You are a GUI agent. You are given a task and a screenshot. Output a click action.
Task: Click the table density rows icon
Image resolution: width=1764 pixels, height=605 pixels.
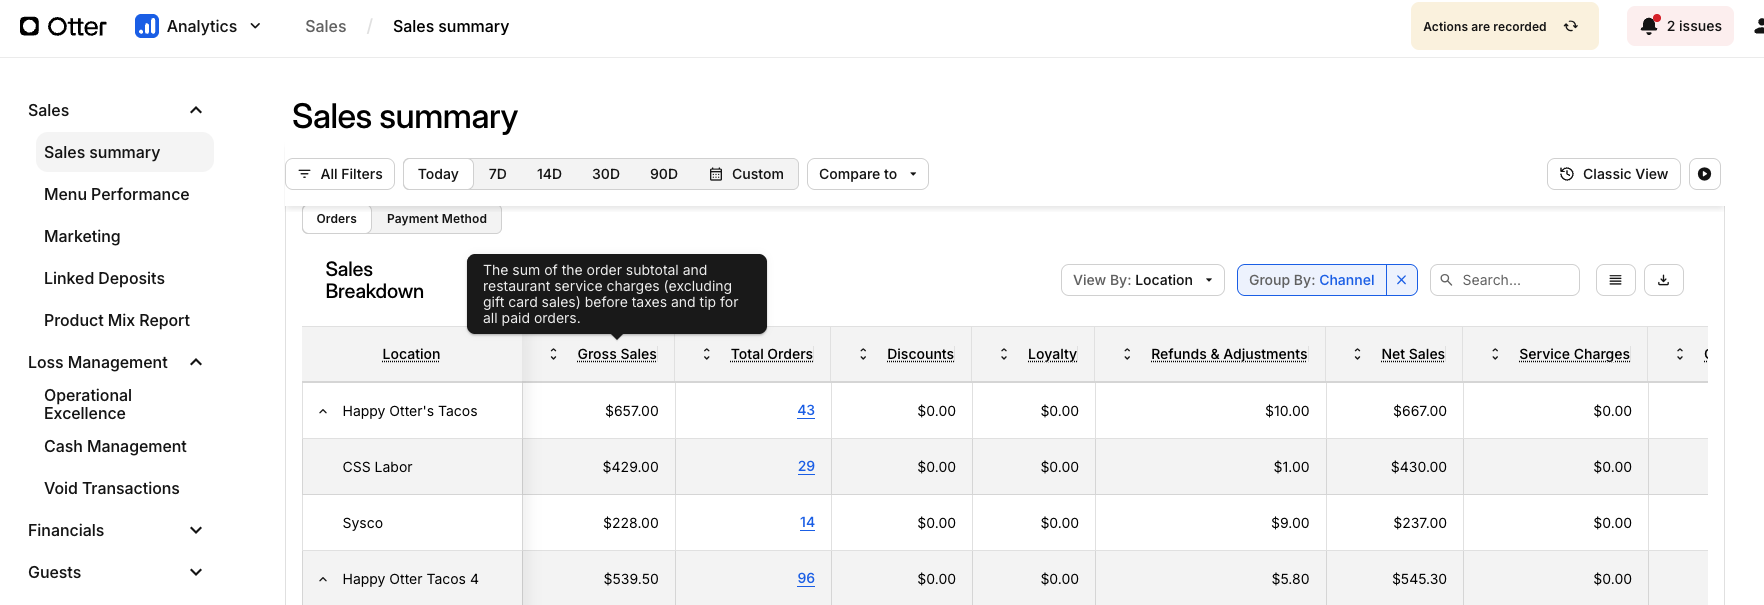[x=1616, y=280]
